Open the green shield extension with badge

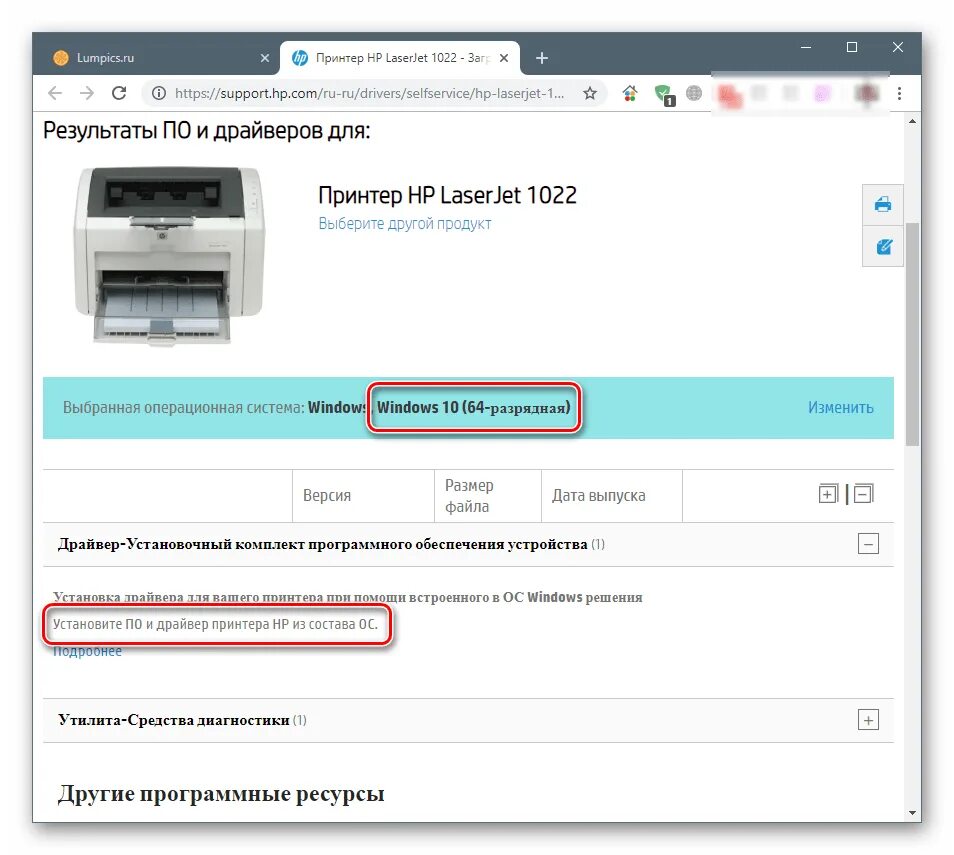point(663,94)
